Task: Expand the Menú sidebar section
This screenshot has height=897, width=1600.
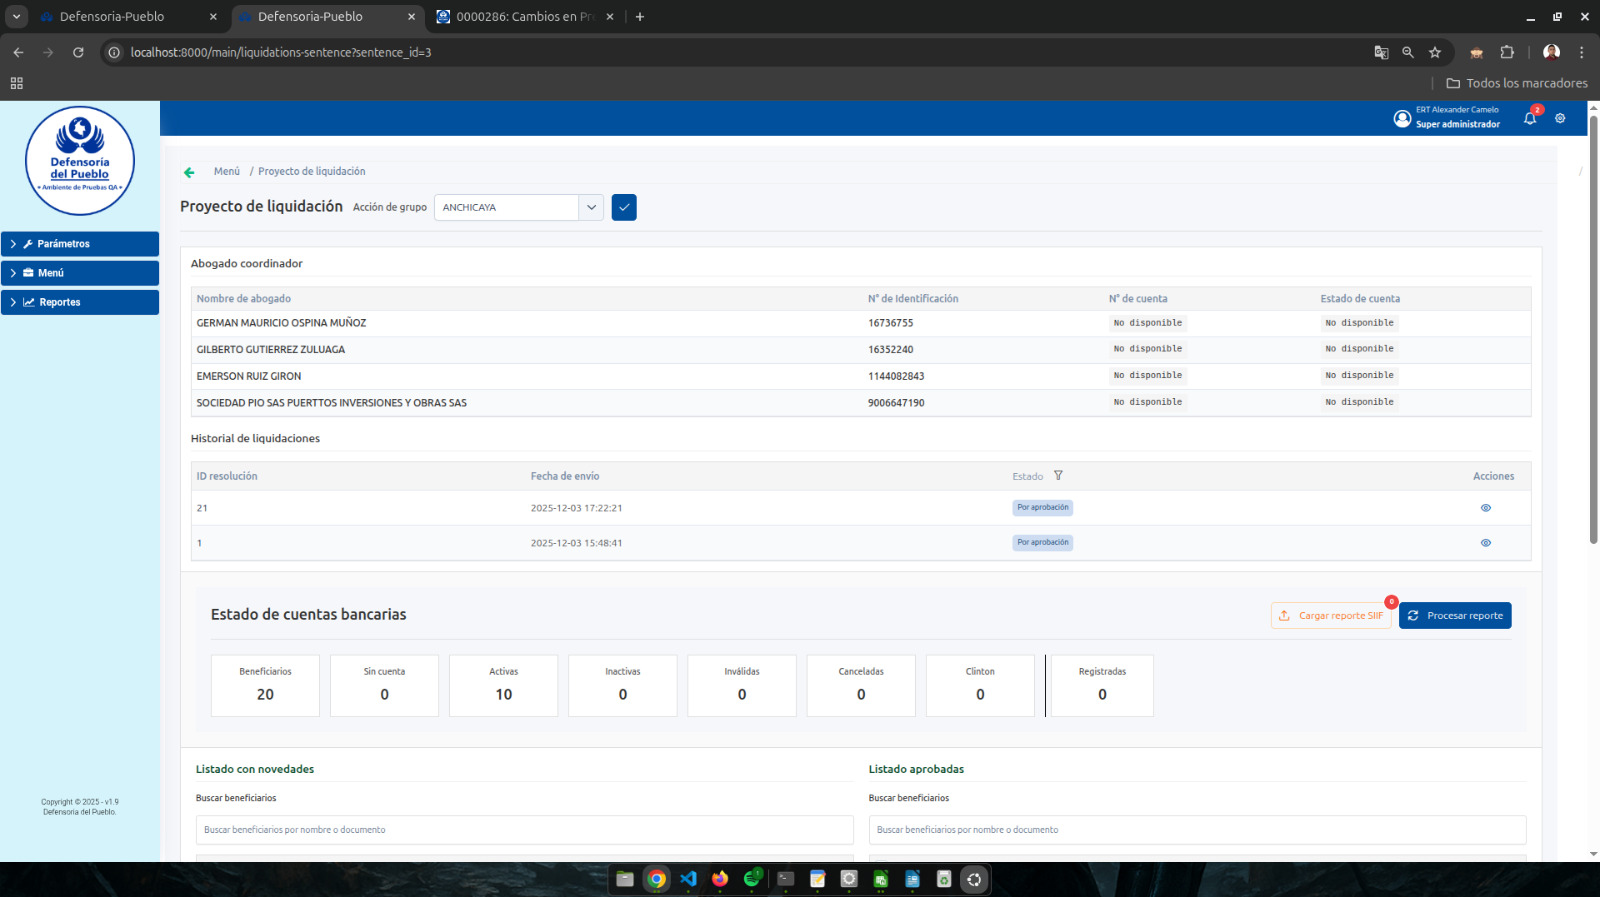Action: point(80,273)
